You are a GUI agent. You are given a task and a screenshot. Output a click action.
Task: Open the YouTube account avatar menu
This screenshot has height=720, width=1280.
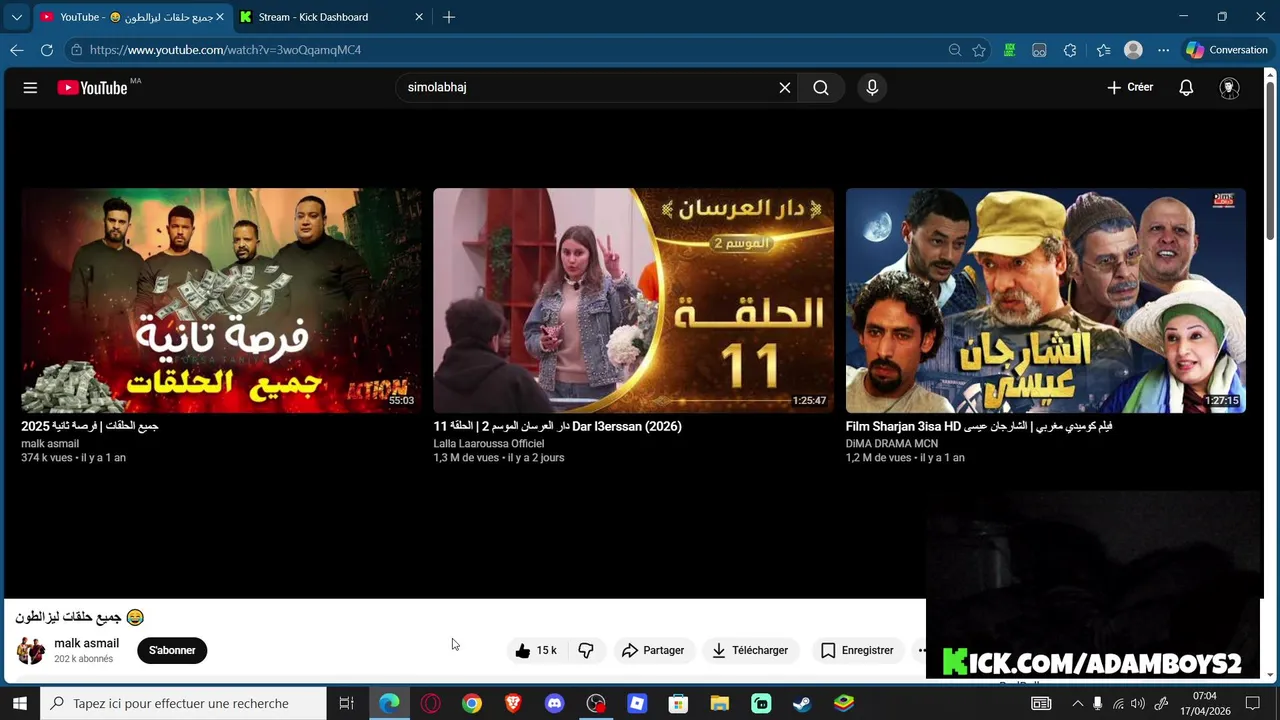tap(1230, 88)
